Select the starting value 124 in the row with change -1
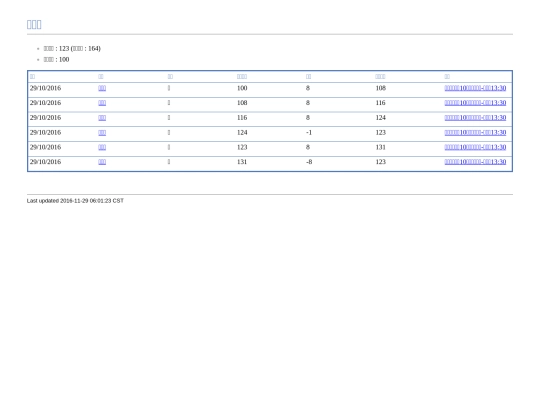 pyautogui.click(x=242, y=133)
